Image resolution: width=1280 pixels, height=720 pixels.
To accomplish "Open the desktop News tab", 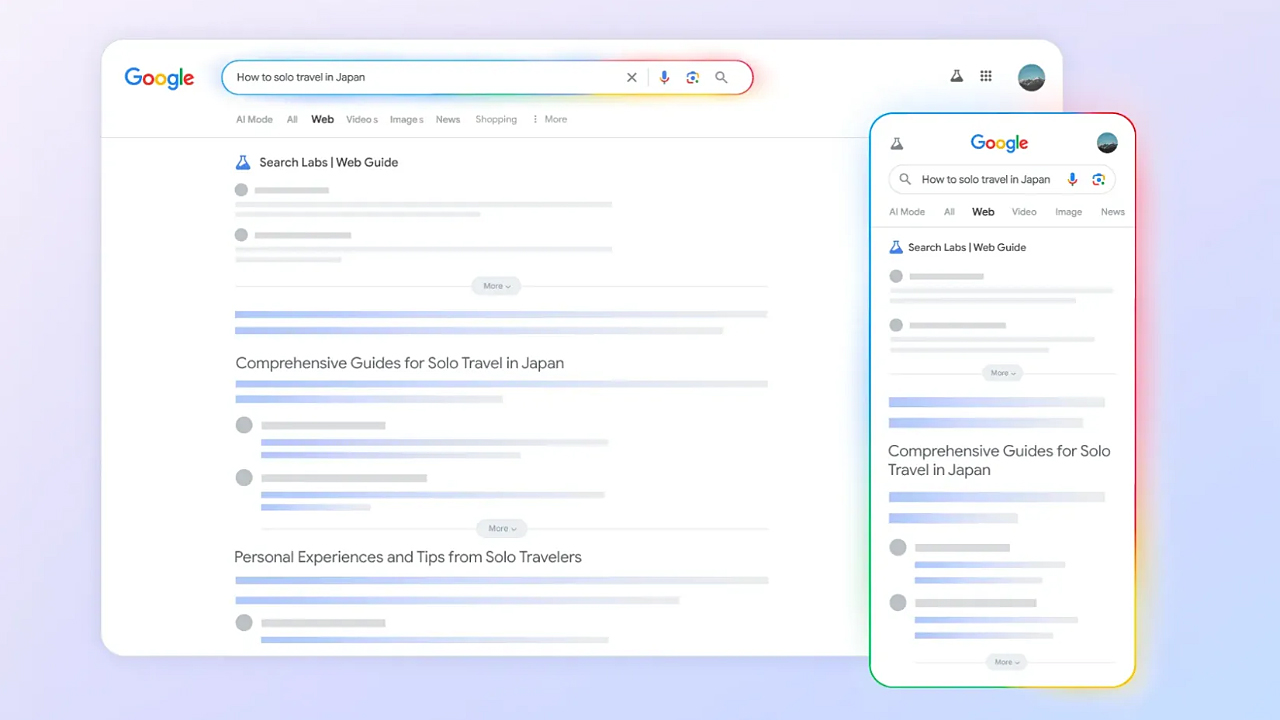I will (x=448, y=119).
